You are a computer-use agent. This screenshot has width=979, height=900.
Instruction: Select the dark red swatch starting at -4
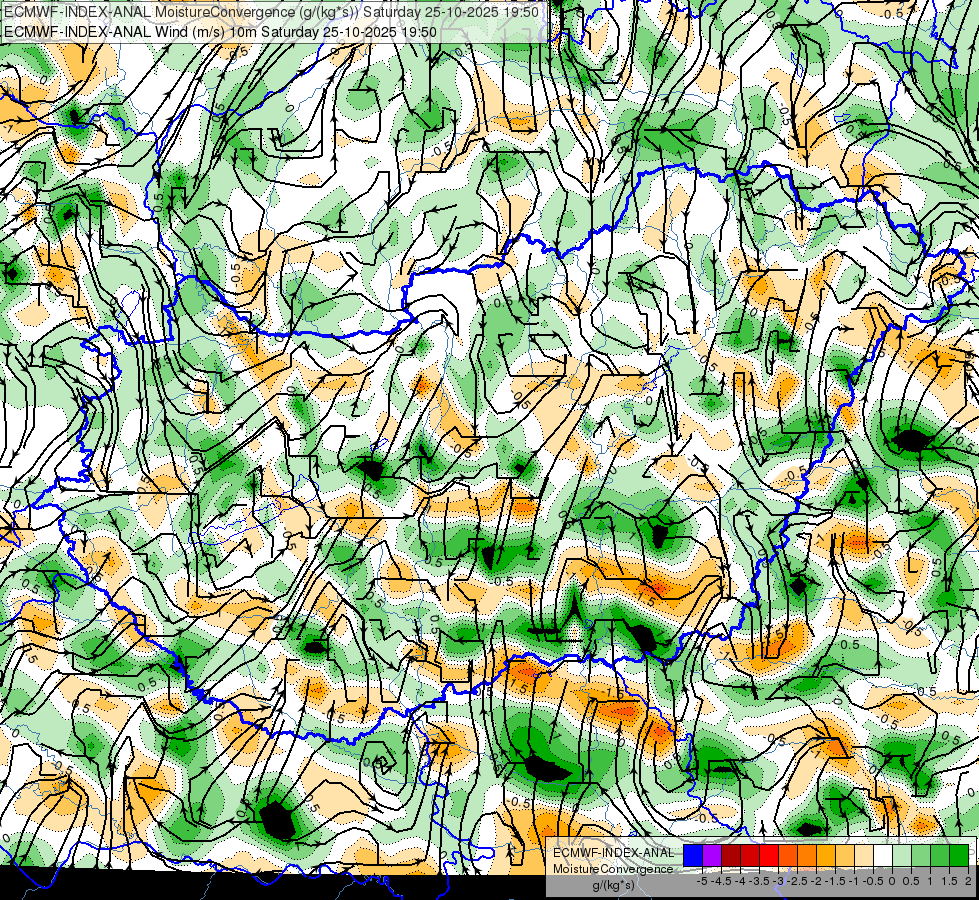tap(731, 855)
